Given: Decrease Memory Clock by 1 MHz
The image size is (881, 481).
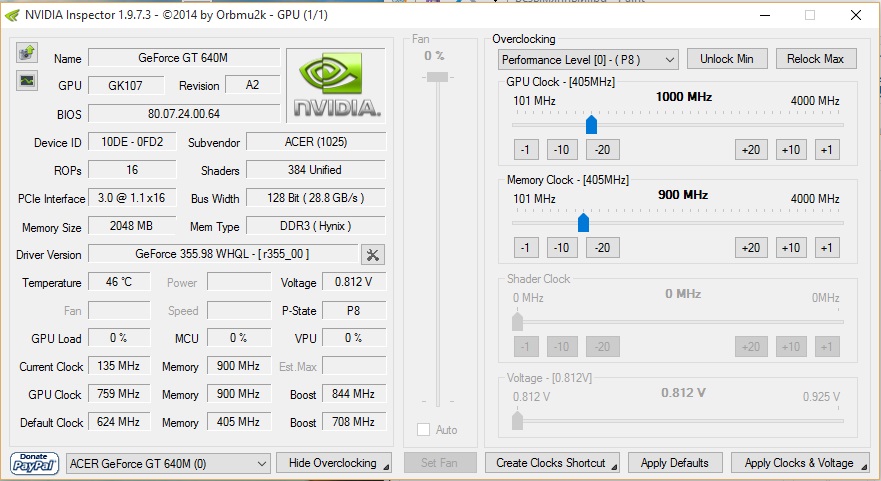Looking at the screenshot, I should click(526, 248).
